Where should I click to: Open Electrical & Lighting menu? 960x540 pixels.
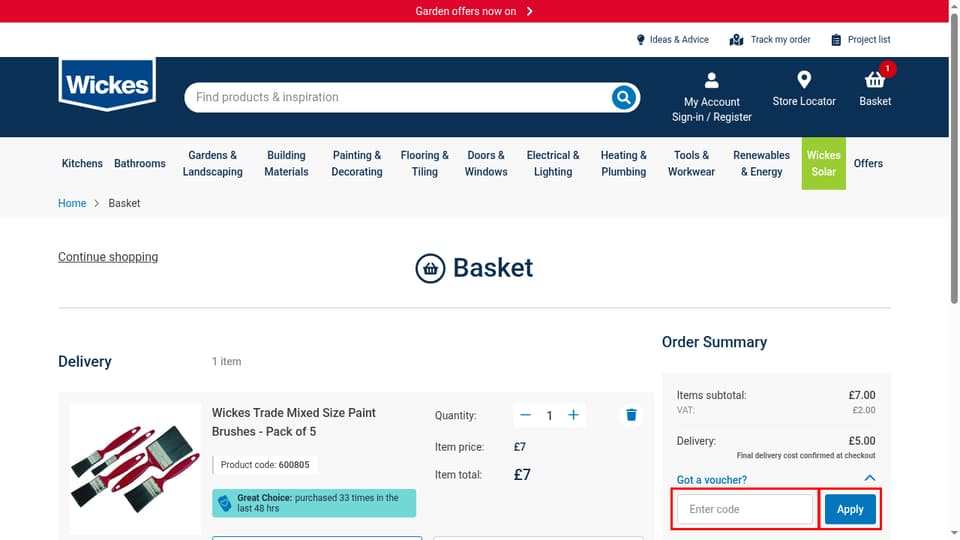tap(553, 163)
